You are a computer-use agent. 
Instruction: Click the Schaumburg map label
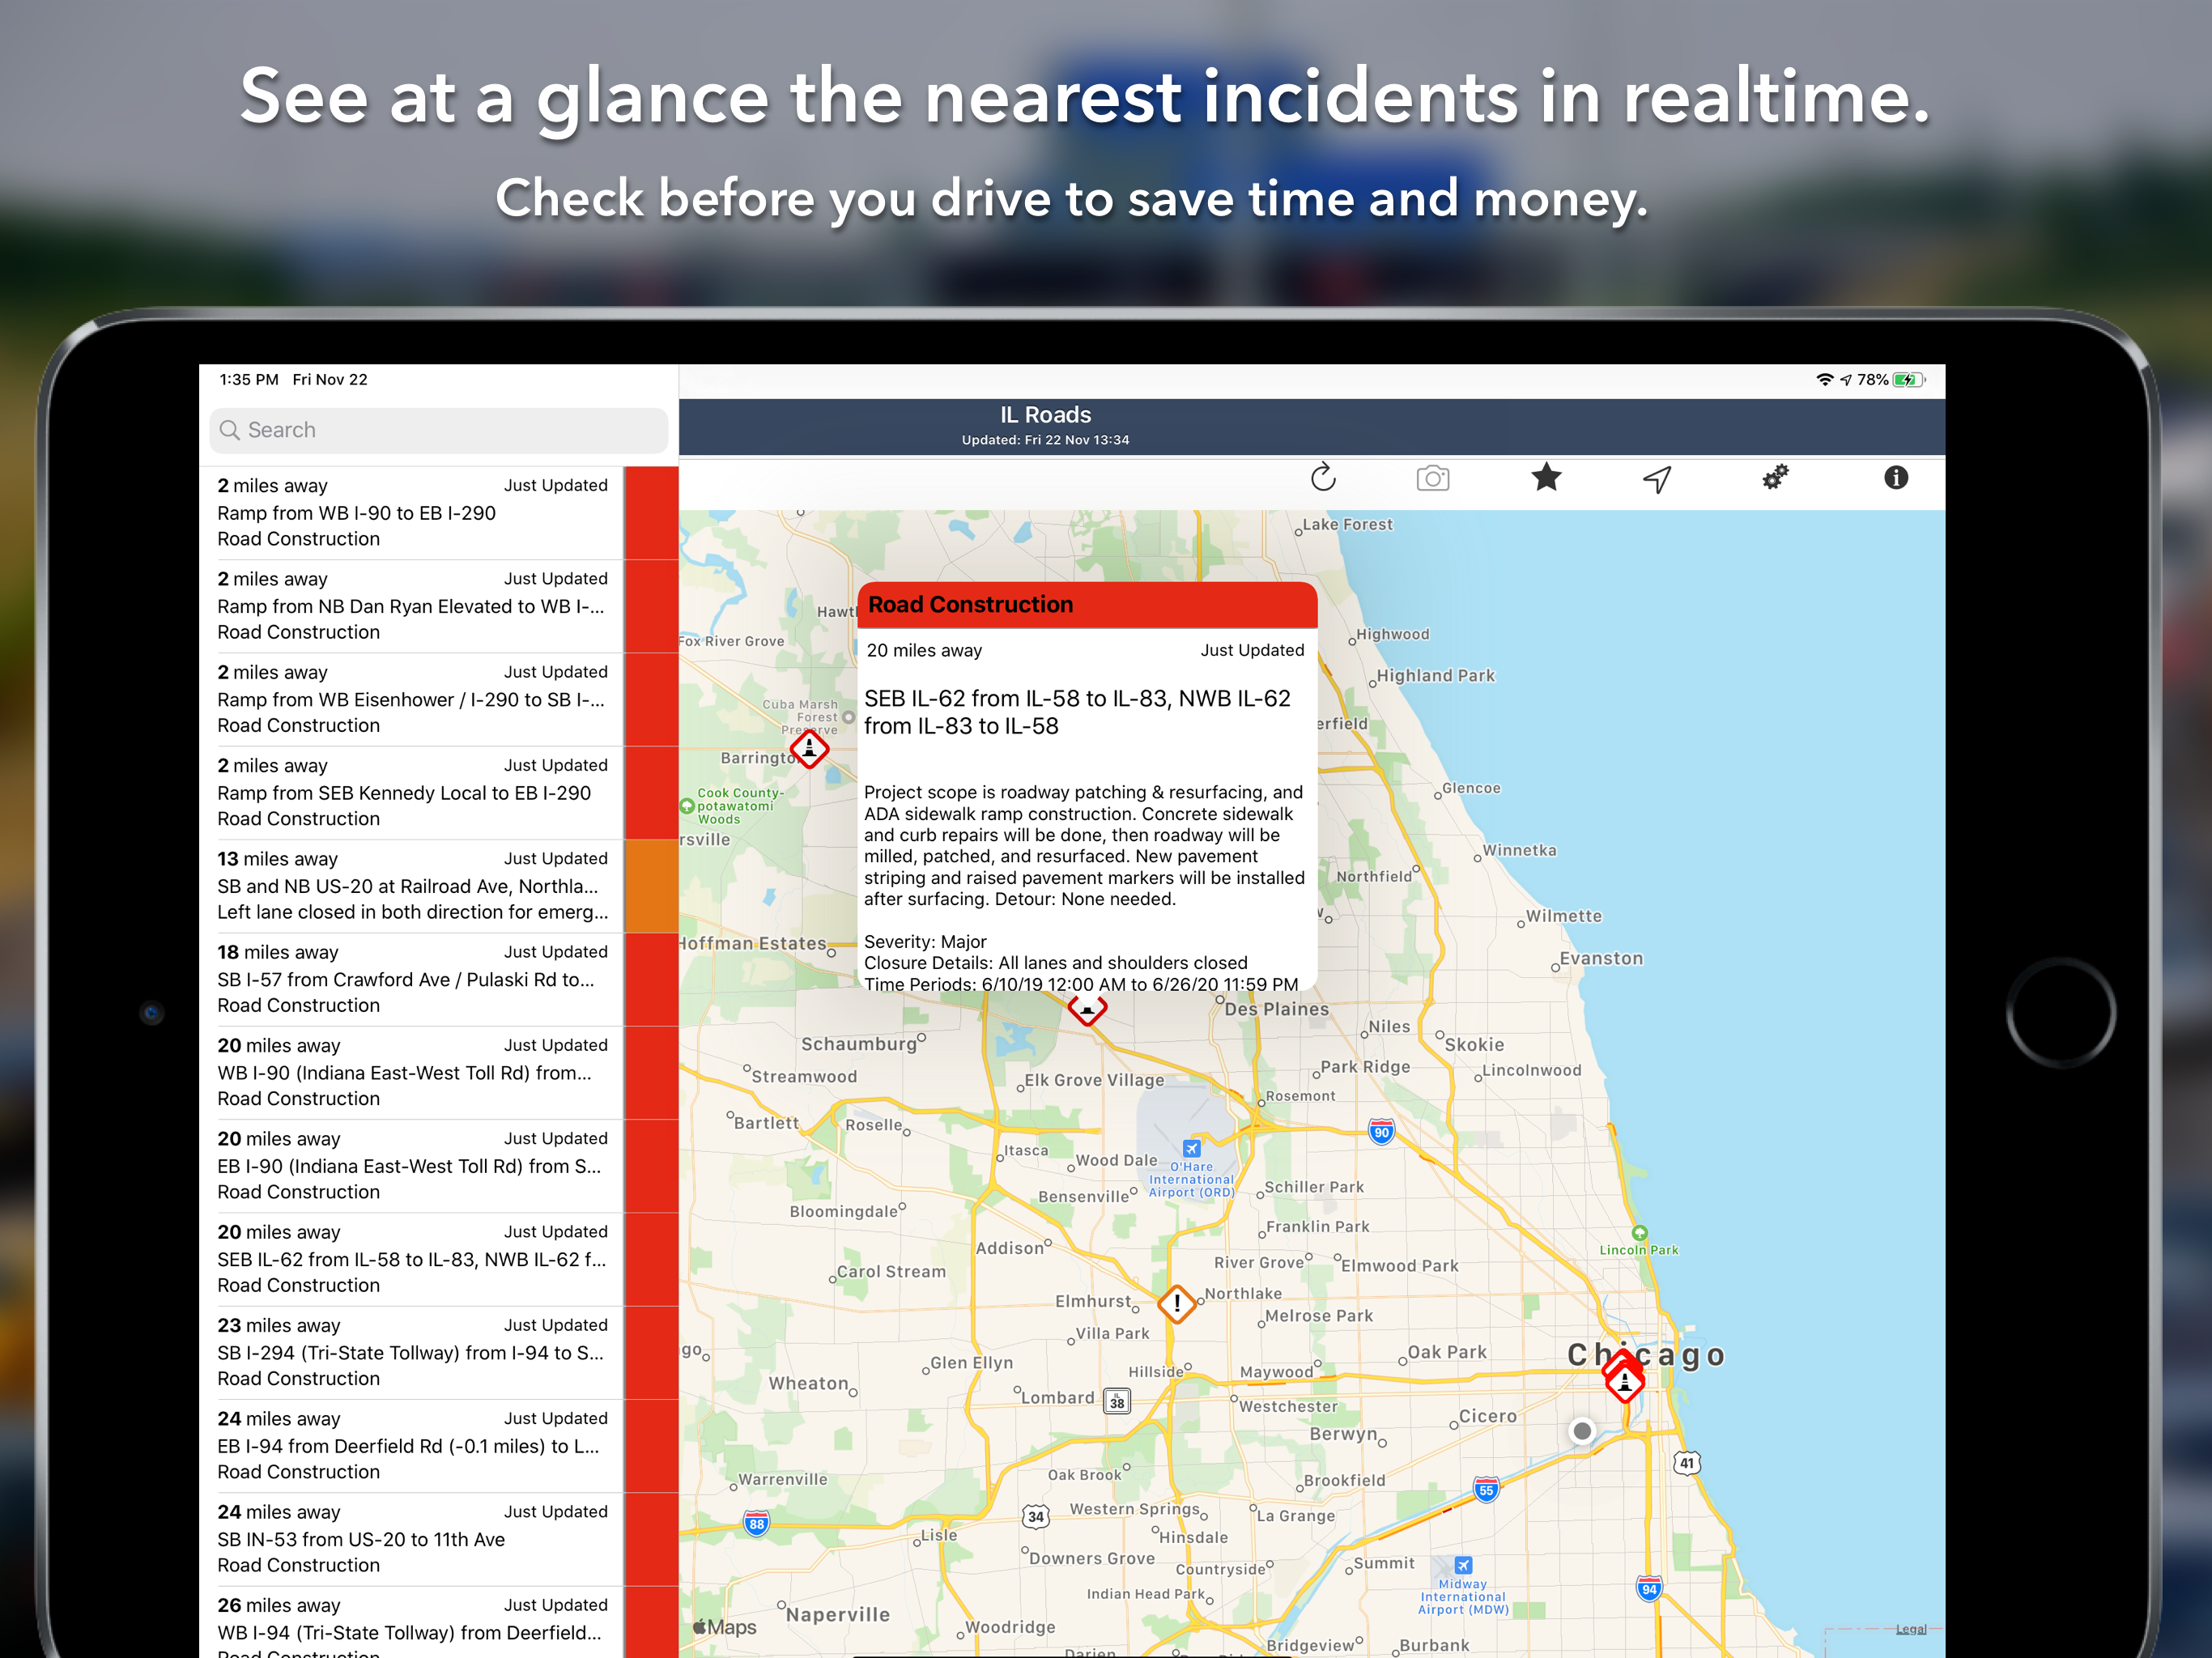tap(859, 1044)
